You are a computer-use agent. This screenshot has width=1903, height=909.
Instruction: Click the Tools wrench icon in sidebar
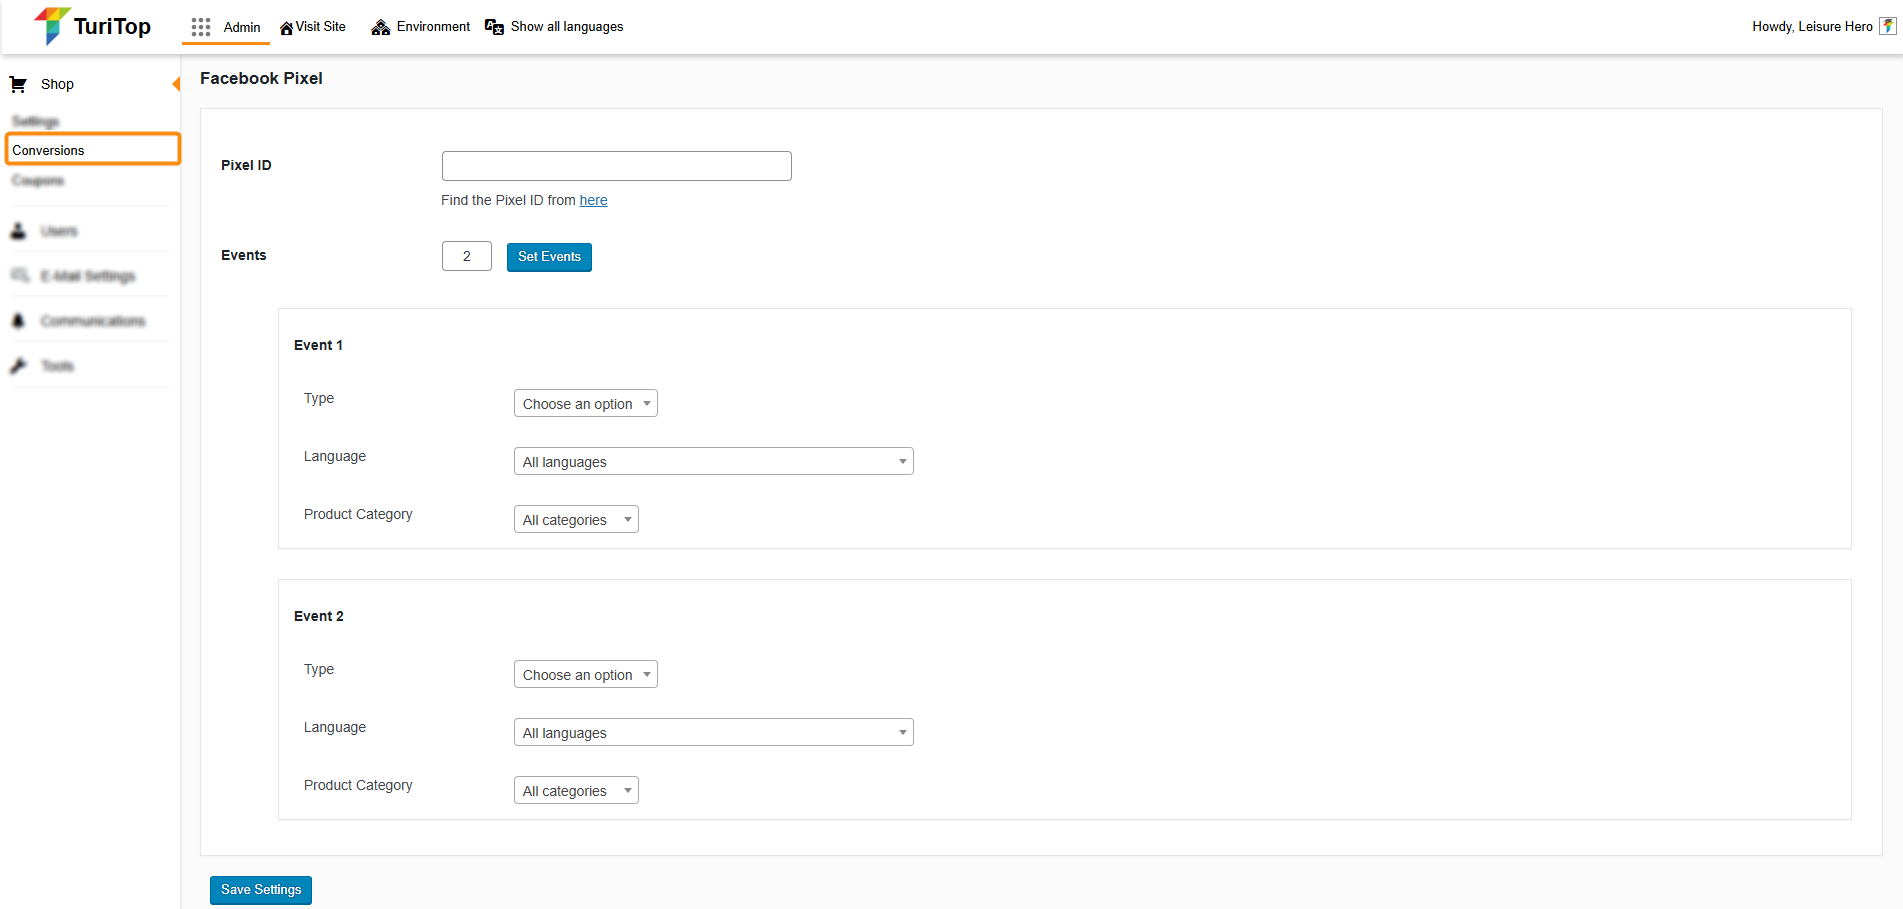(18, 366)
